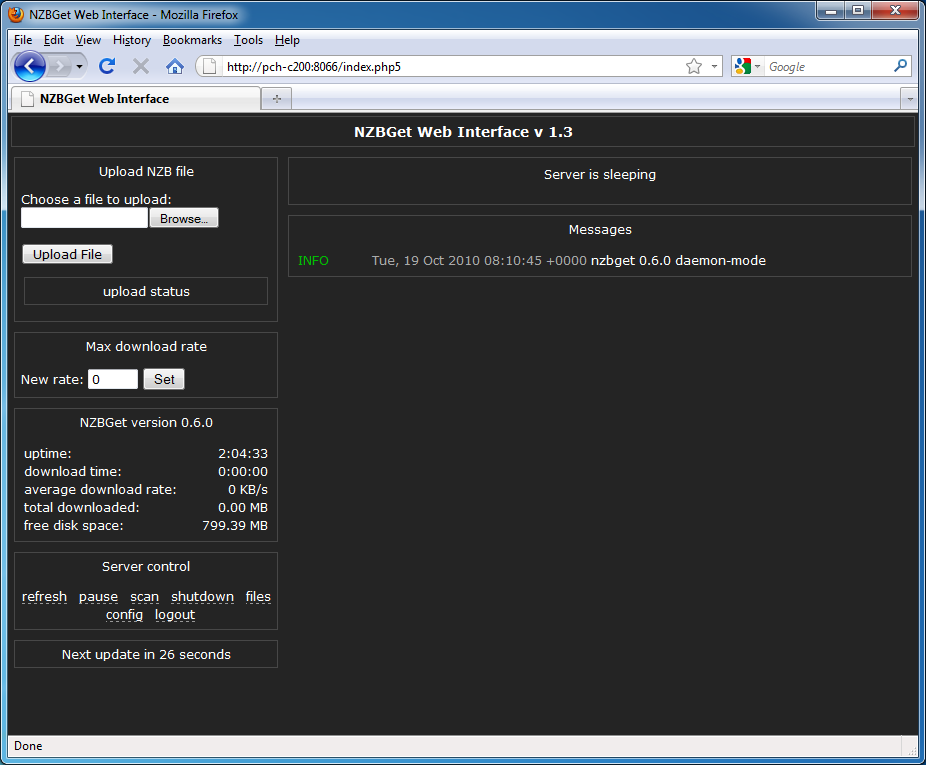Reload the page with the refresh icon
926x765 pixels.
pyautogui.click(x=107, y=66)
